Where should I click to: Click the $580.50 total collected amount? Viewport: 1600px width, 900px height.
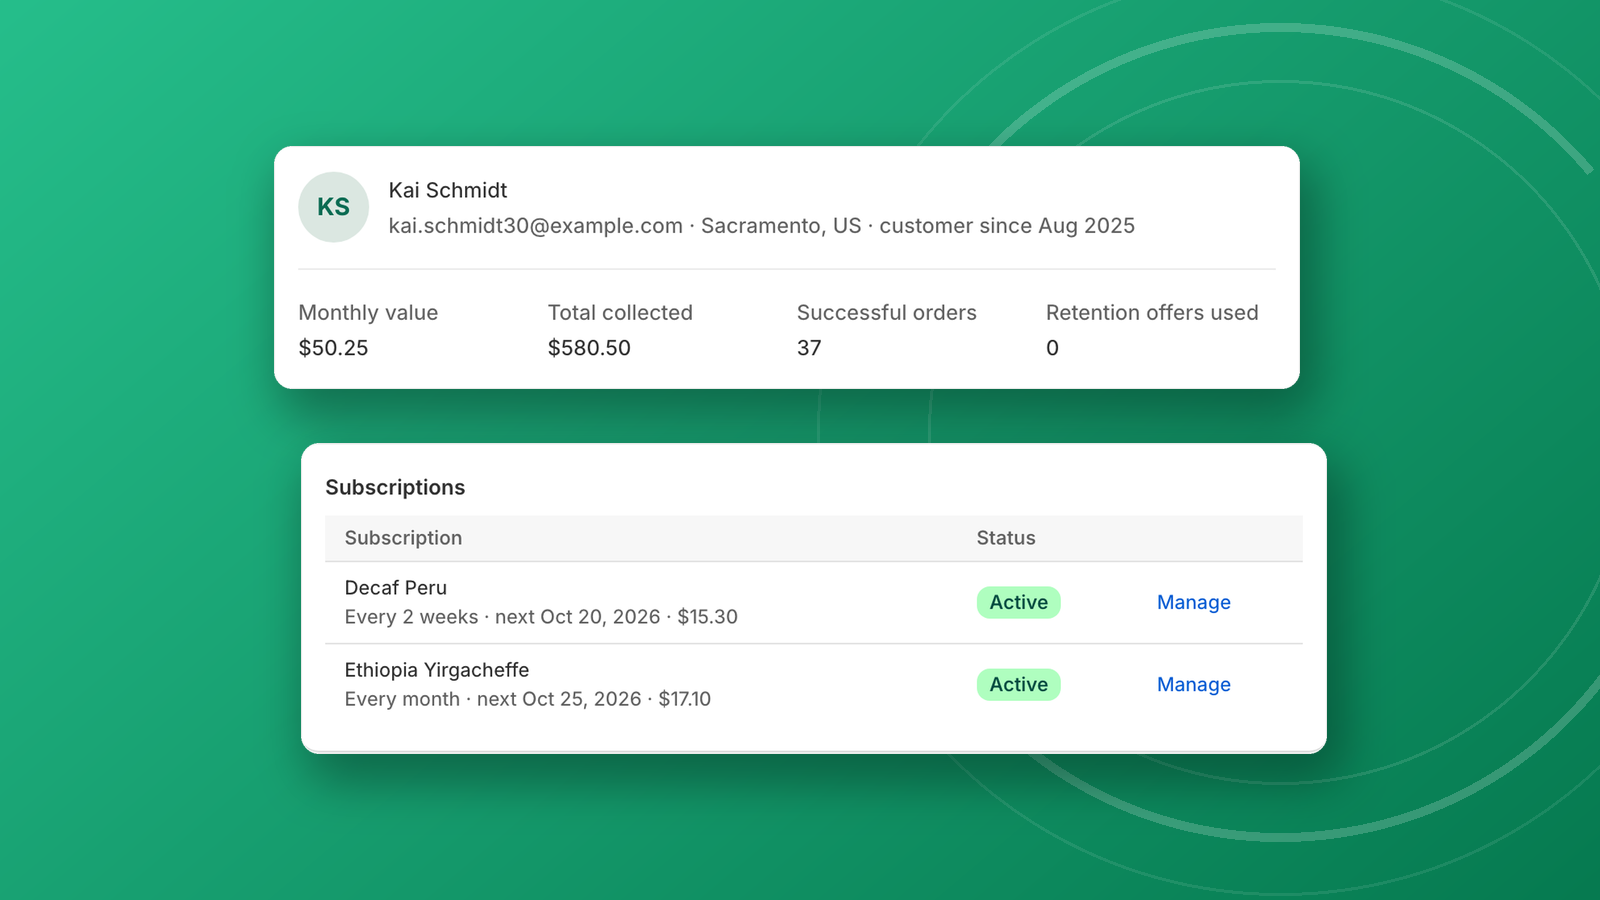point(589,348)
